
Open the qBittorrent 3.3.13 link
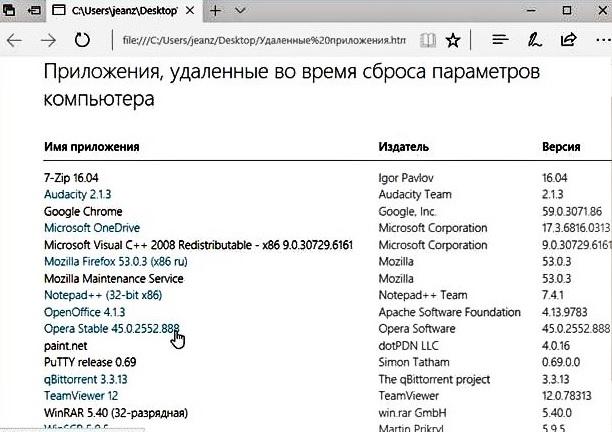(x=85, y=379)
